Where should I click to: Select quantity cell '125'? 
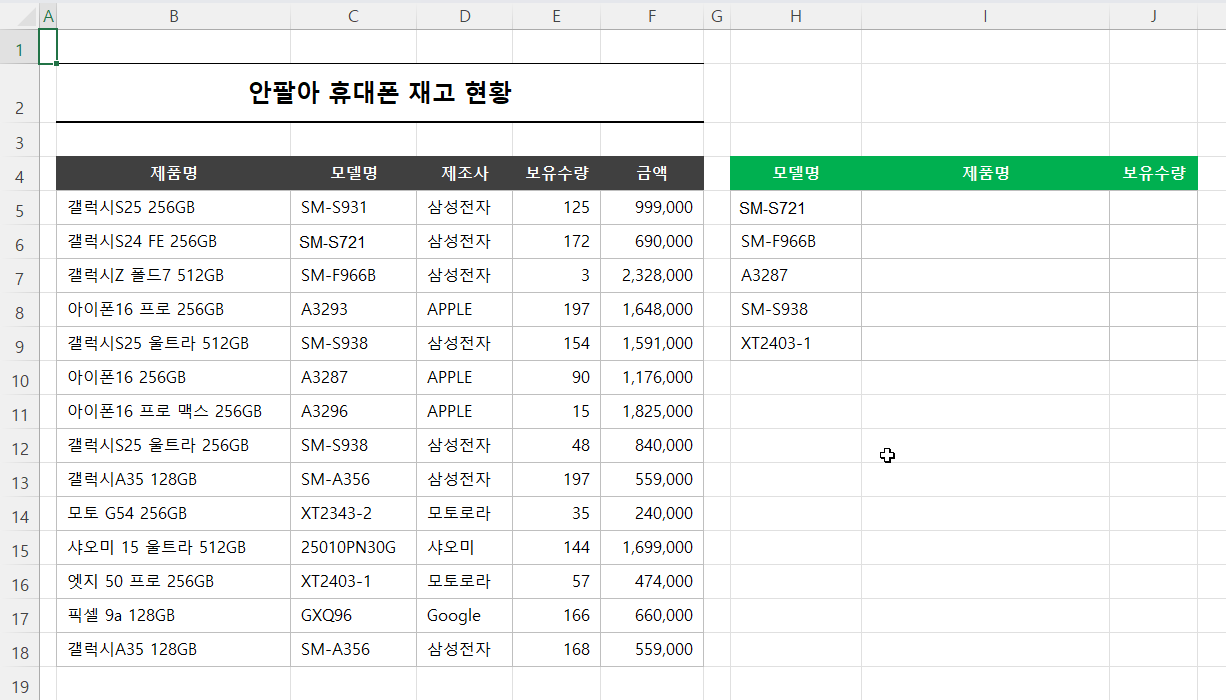[x=556, y=208]
